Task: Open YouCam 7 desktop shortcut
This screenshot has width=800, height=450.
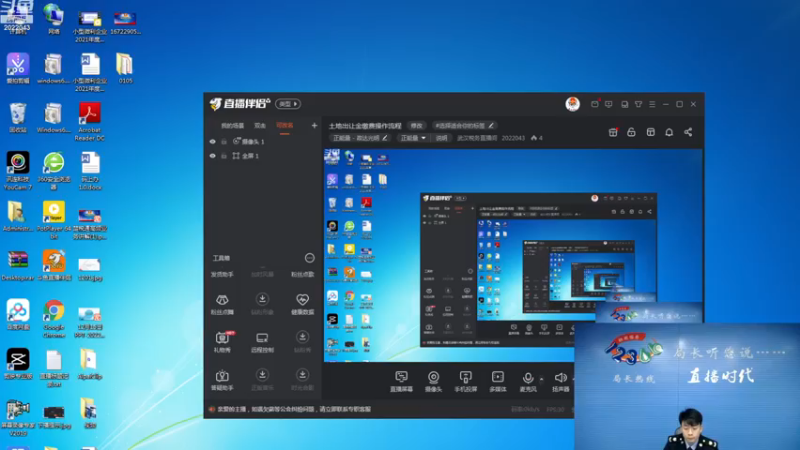Action: 18,171
